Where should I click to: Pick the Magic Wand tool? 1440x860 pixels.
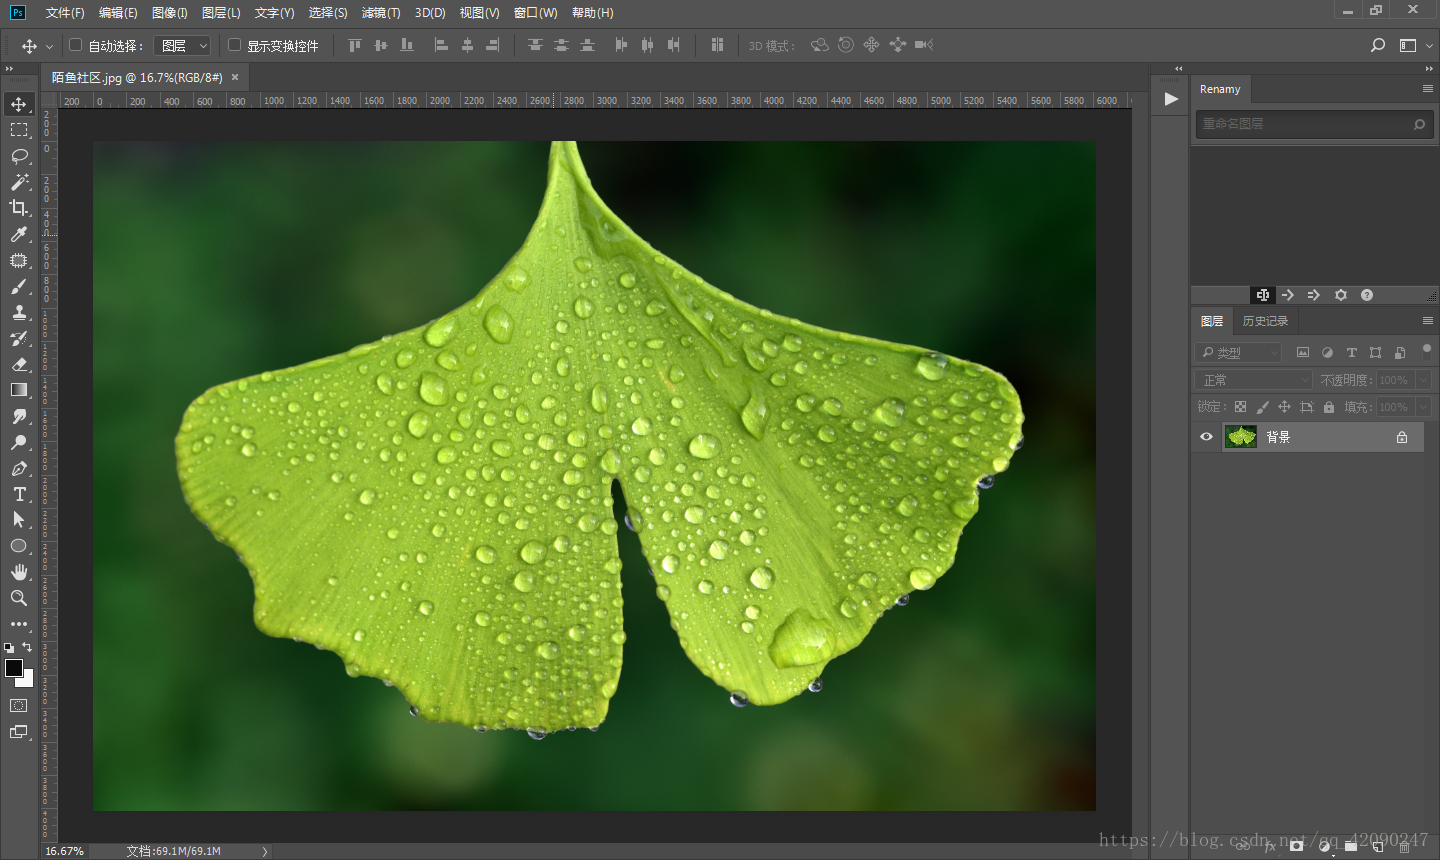(x=19, y=182)
